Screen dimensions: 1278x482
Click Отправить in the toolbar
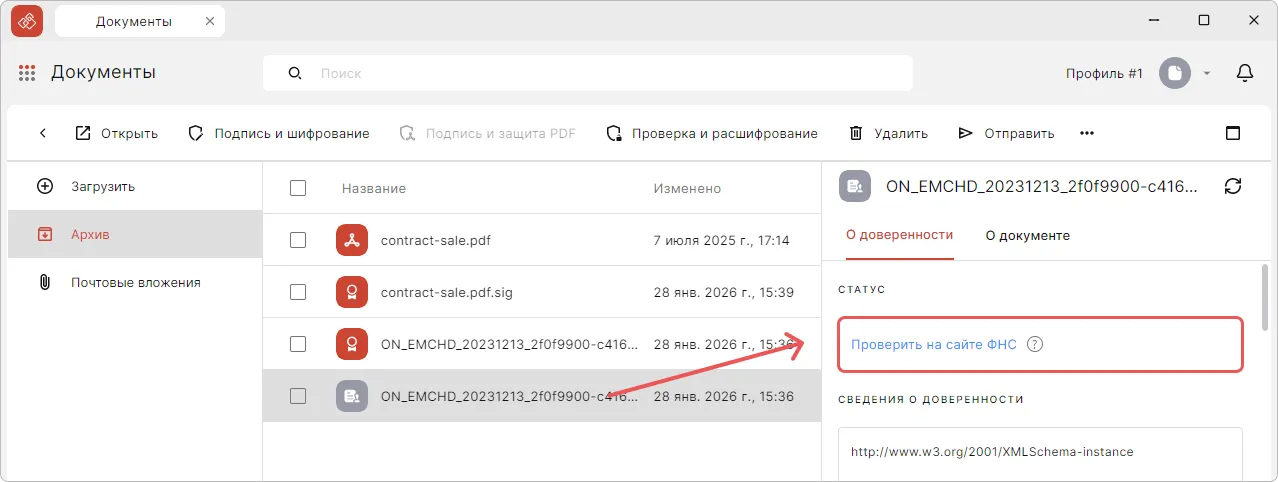1006,133
